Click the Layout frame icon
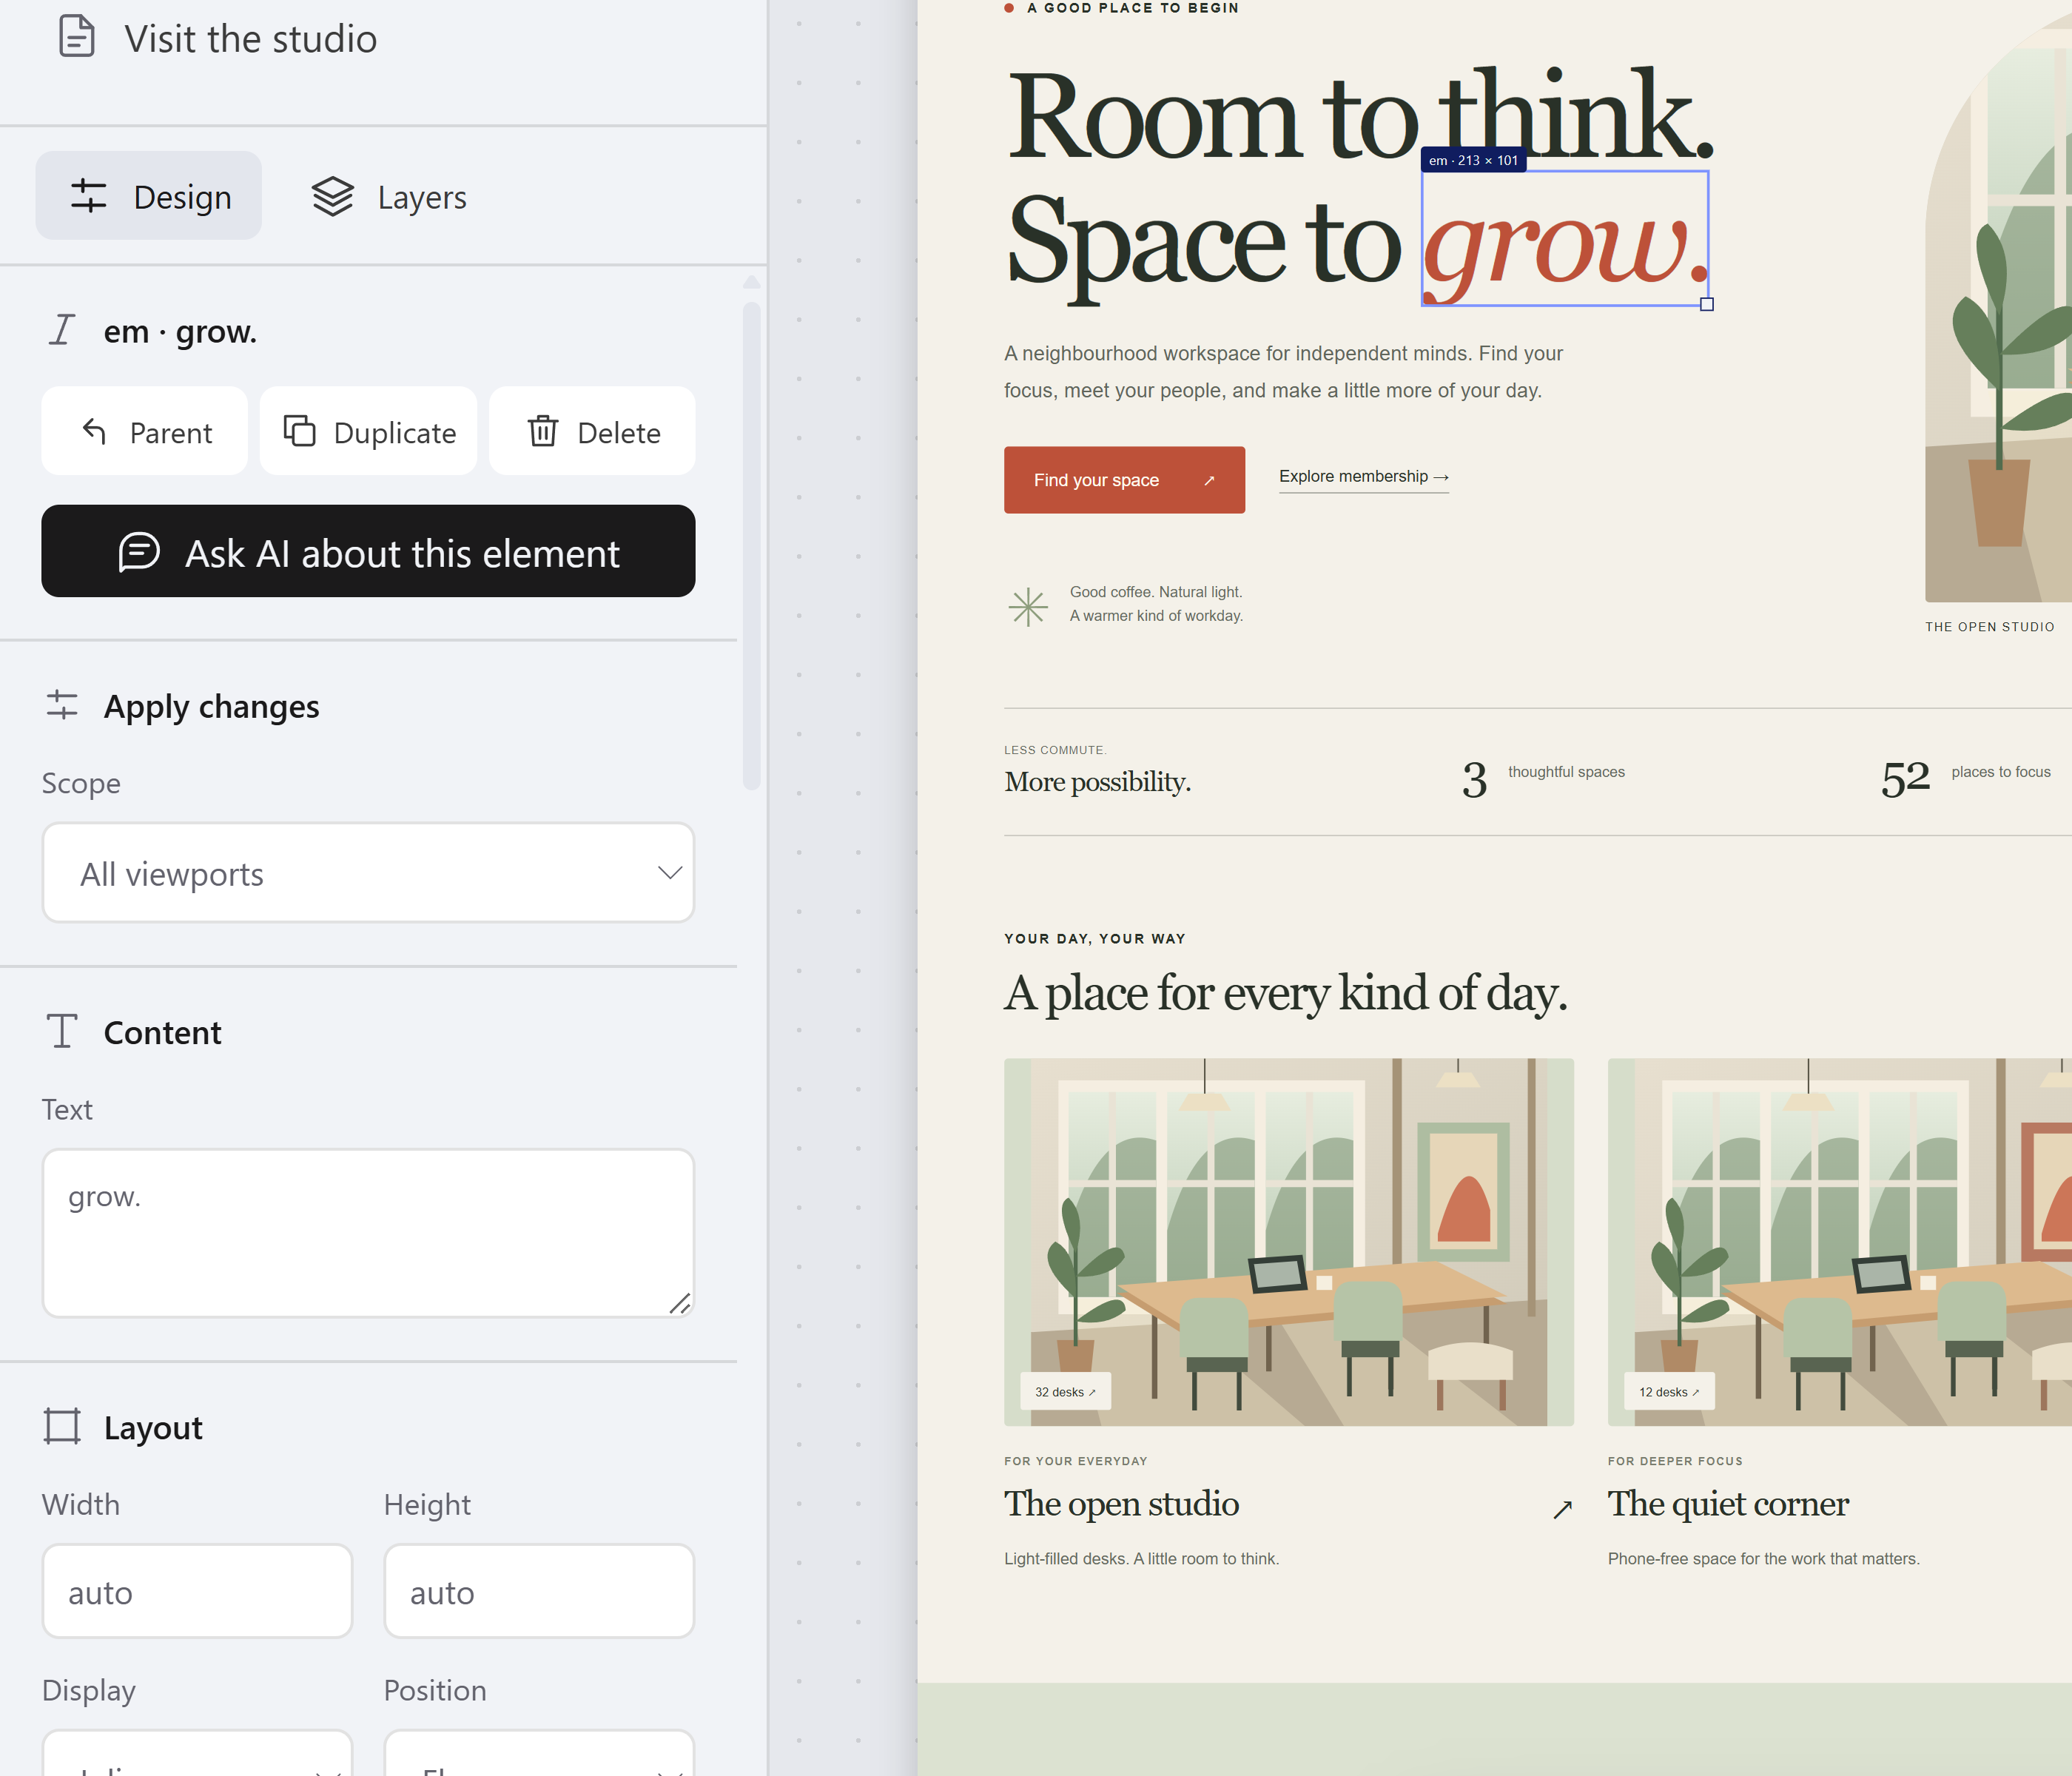Image resolution: width=2072 pixels, height=1776 pixels. (x=62, y=1426)
